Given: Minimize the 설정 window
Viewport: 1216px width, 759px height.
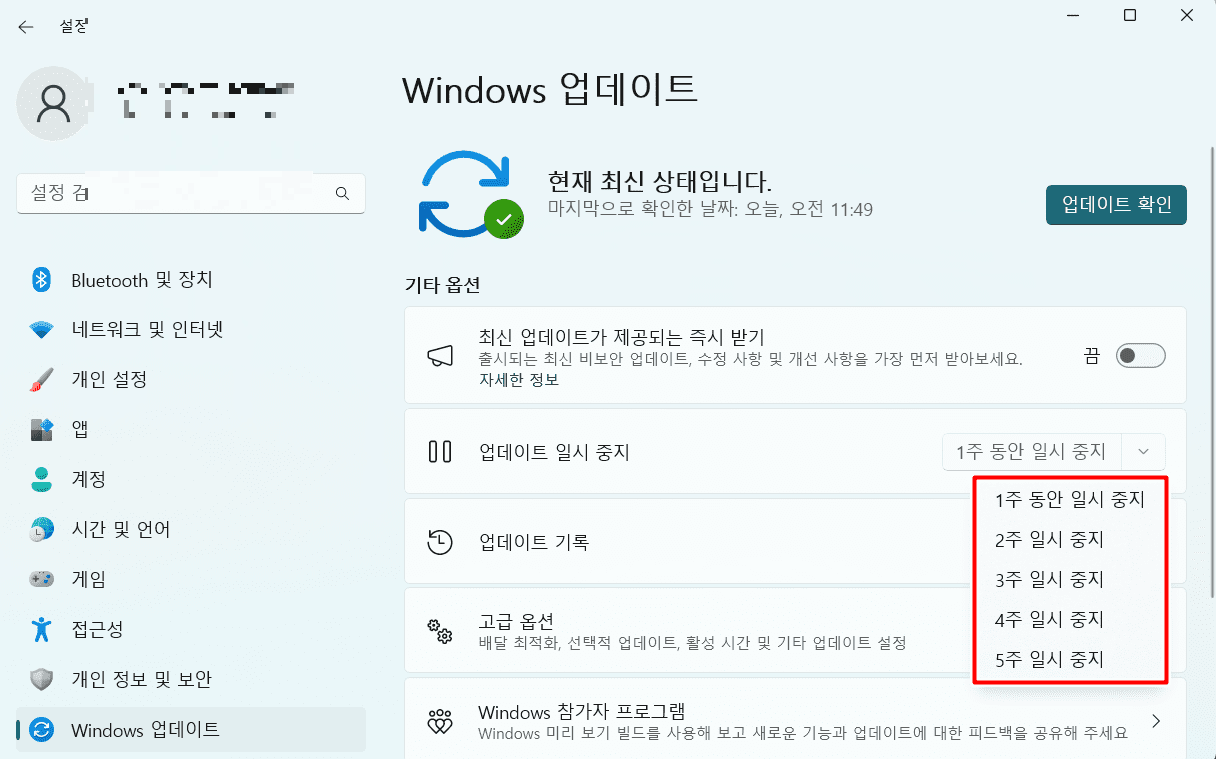Looking at the screenshot, I should 1072,16.
